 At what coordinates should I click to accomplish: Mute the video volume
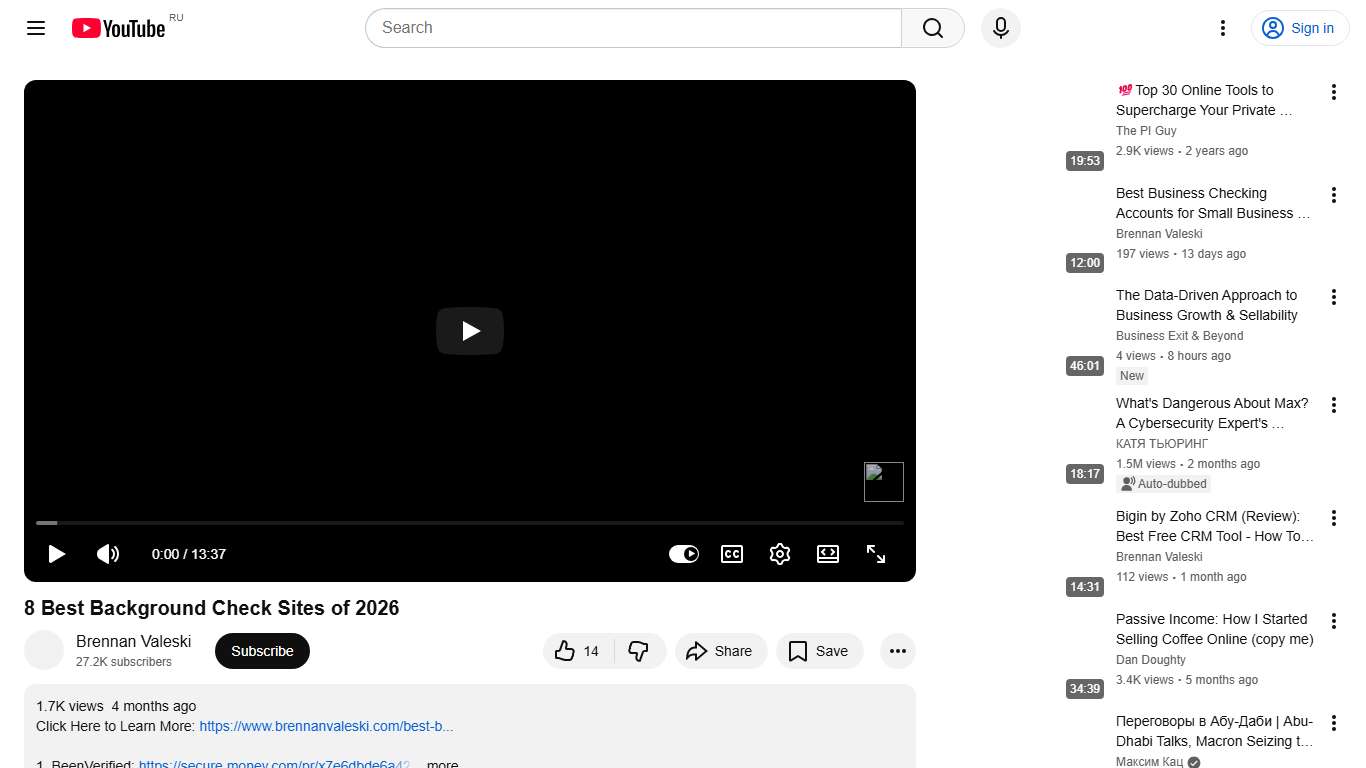[x=108, y=553]
